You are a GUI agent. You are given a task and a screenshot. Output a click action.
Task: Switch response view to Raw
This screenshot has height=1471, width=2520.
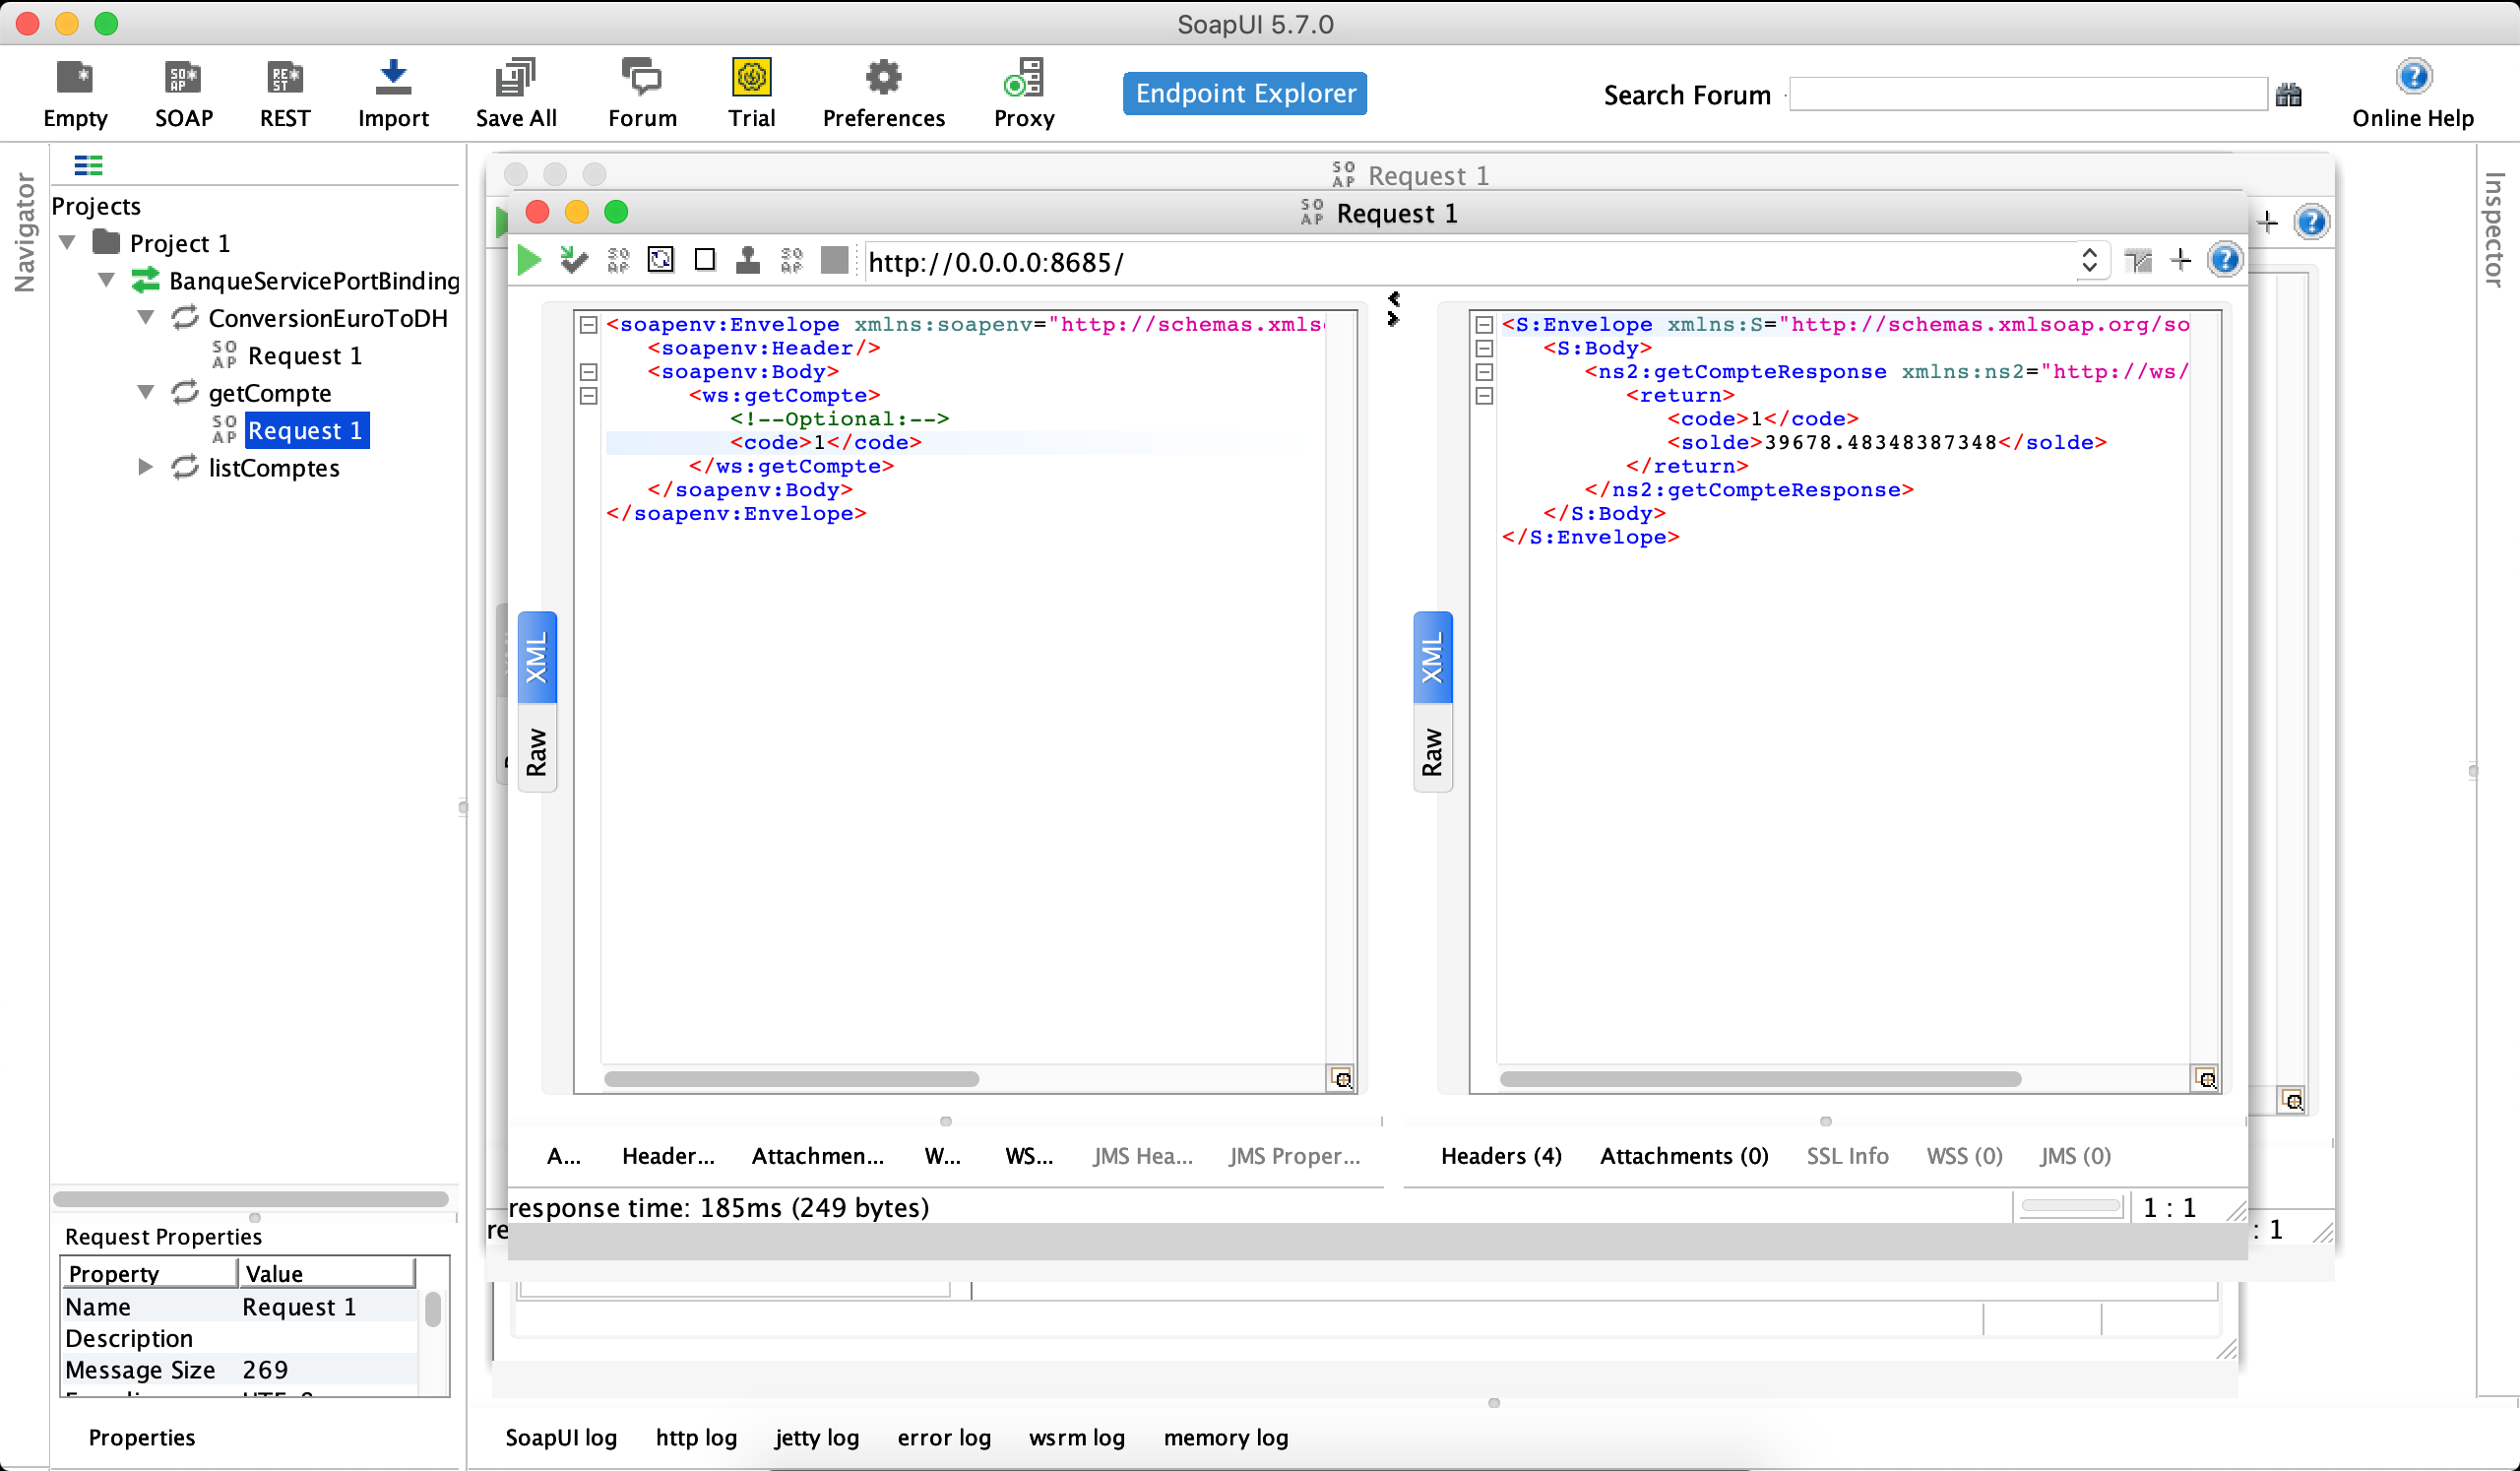coord(1432,751)
